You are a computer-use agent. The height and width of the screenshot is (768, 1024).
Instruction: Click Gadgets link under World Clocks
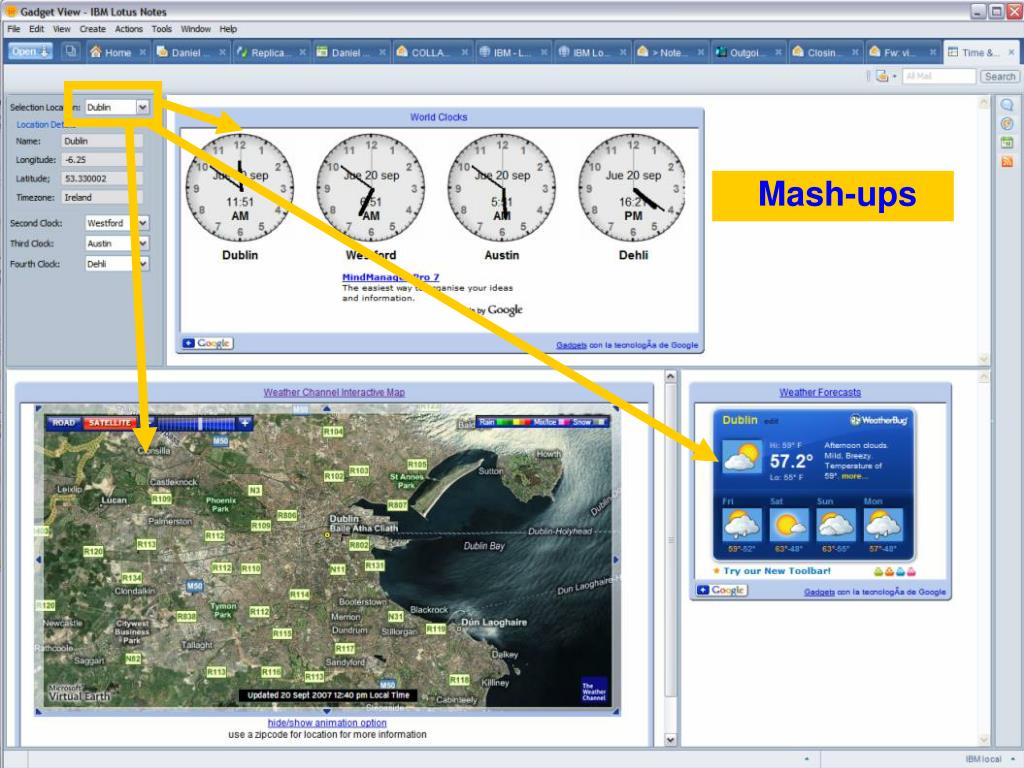(x=571, y=345)
